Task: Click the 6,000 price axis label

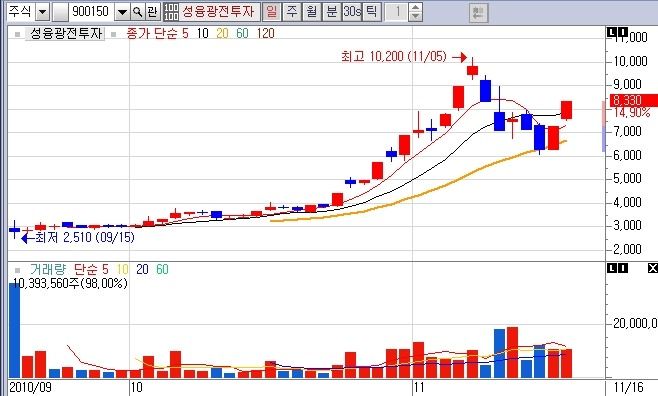Action: click(x=627, y=155)
